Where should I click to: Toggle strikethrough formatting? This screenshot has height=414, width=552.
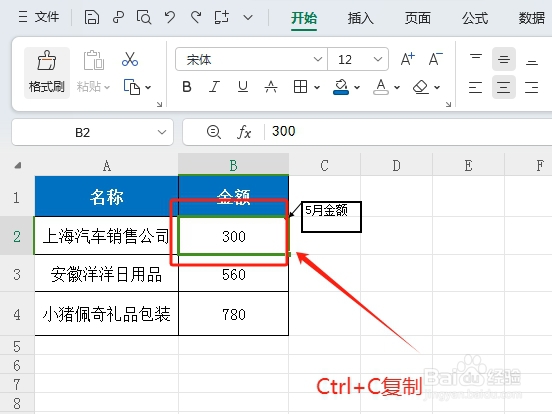271,87
